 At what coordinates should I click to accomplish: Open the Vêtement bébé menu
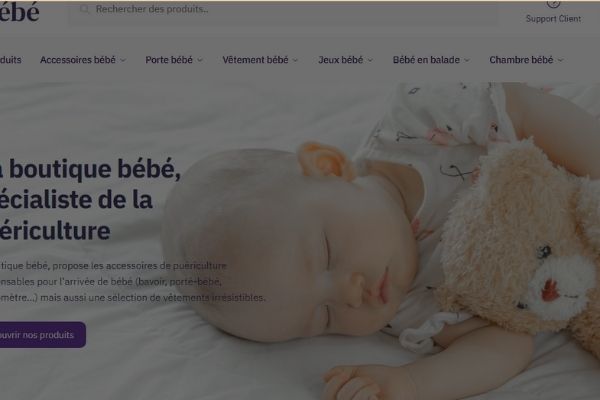pos(255,60)
